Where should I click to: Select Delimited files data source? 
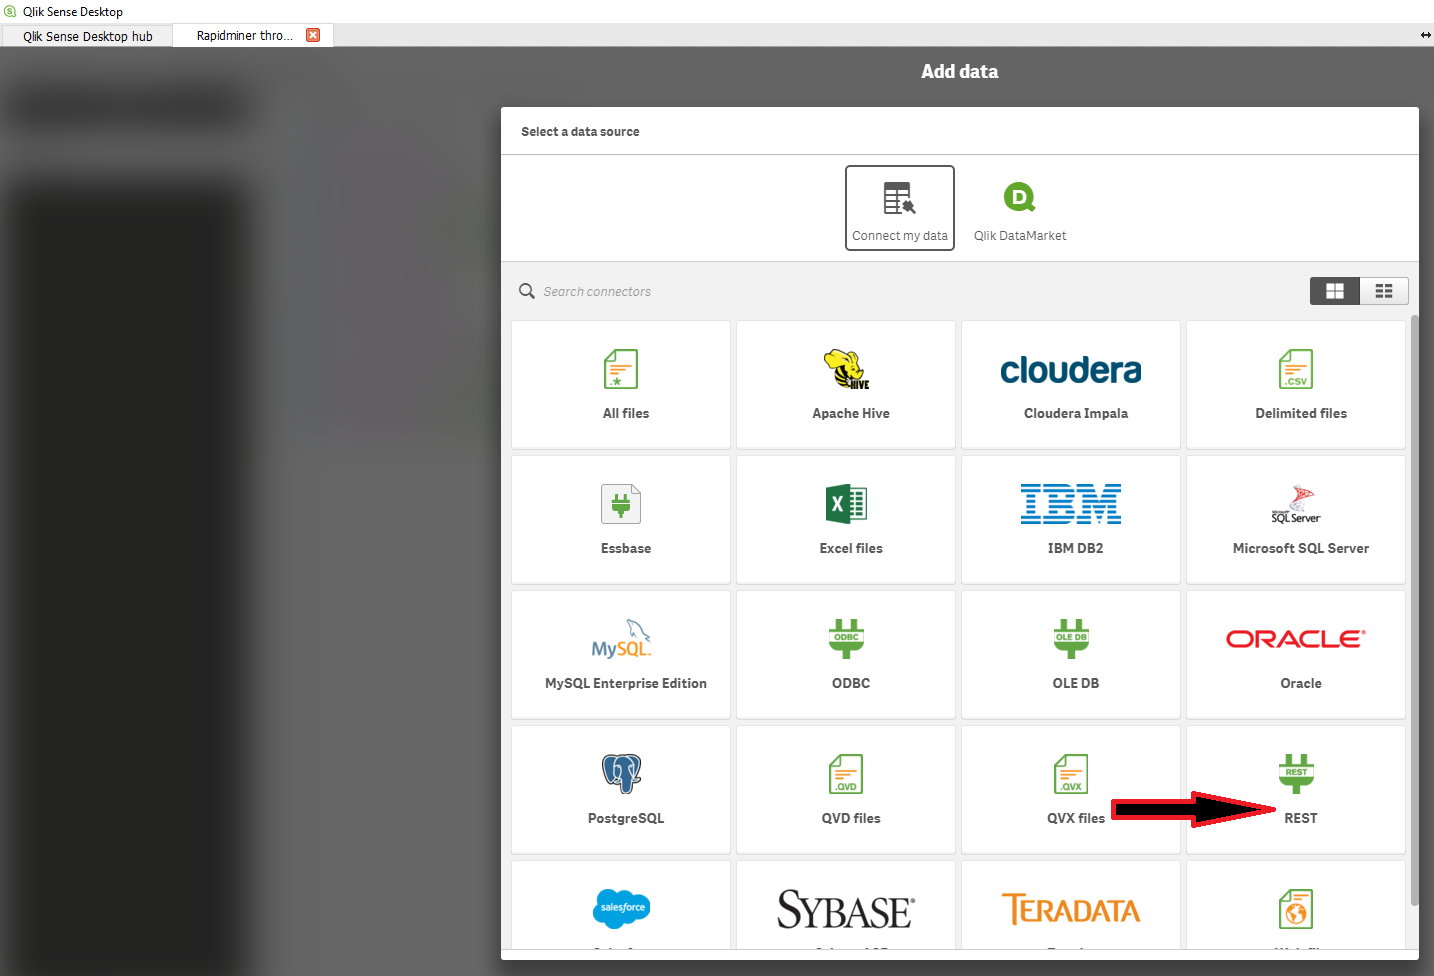pos(1296,384)
